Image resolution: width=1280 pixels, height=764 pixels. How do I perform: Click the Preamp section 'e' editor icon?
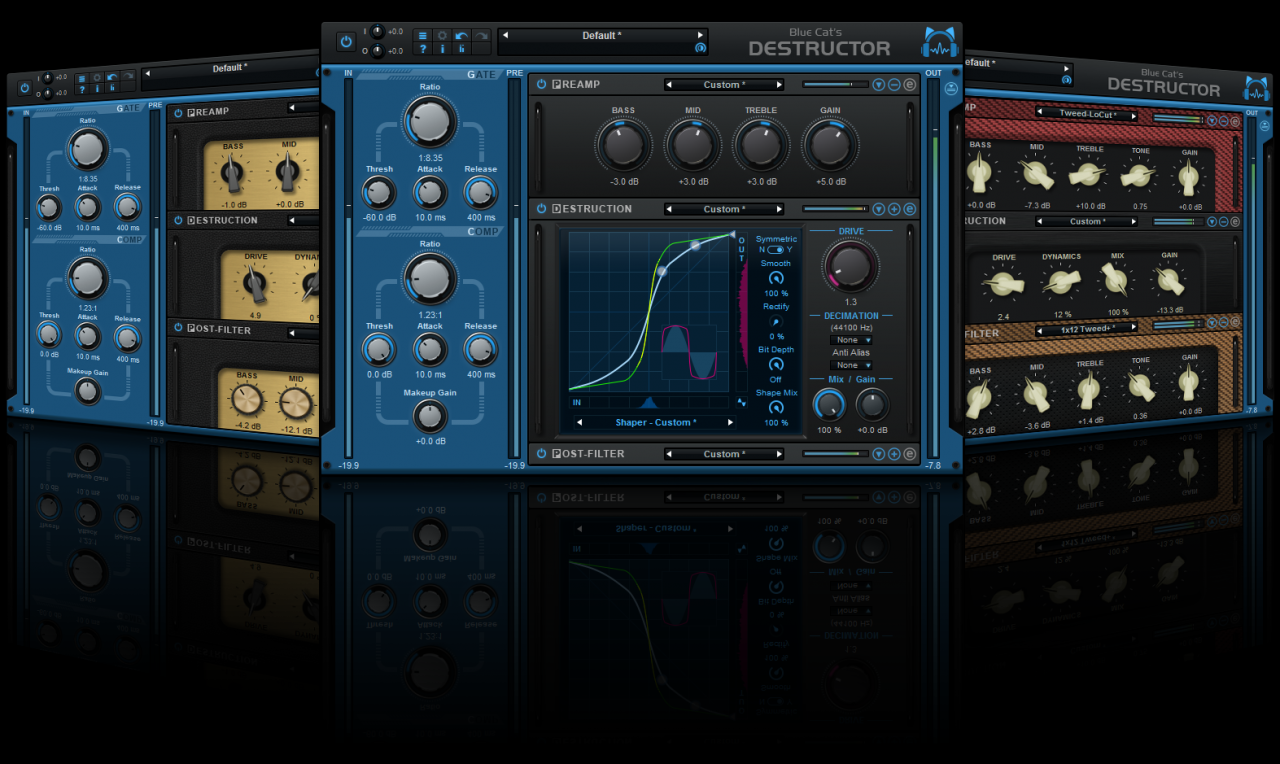[x=909, y=85]
